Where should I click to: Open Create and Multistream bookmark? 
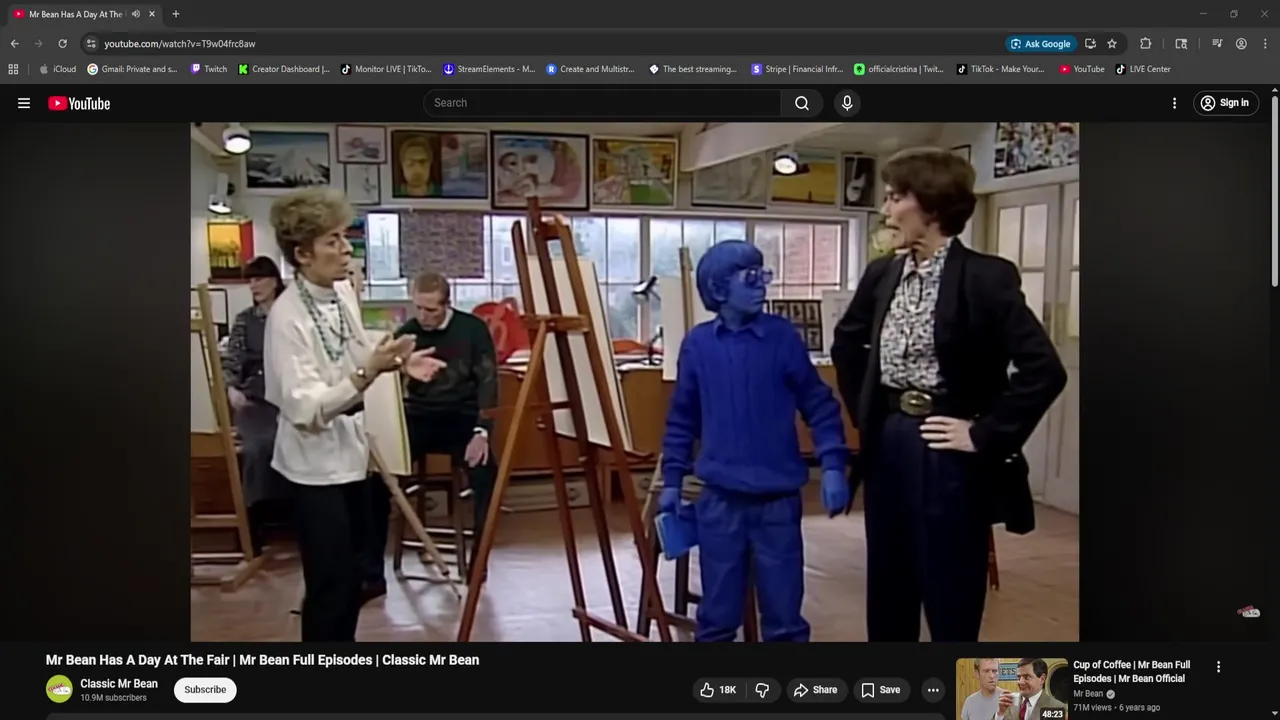click(x=591, y=69)
